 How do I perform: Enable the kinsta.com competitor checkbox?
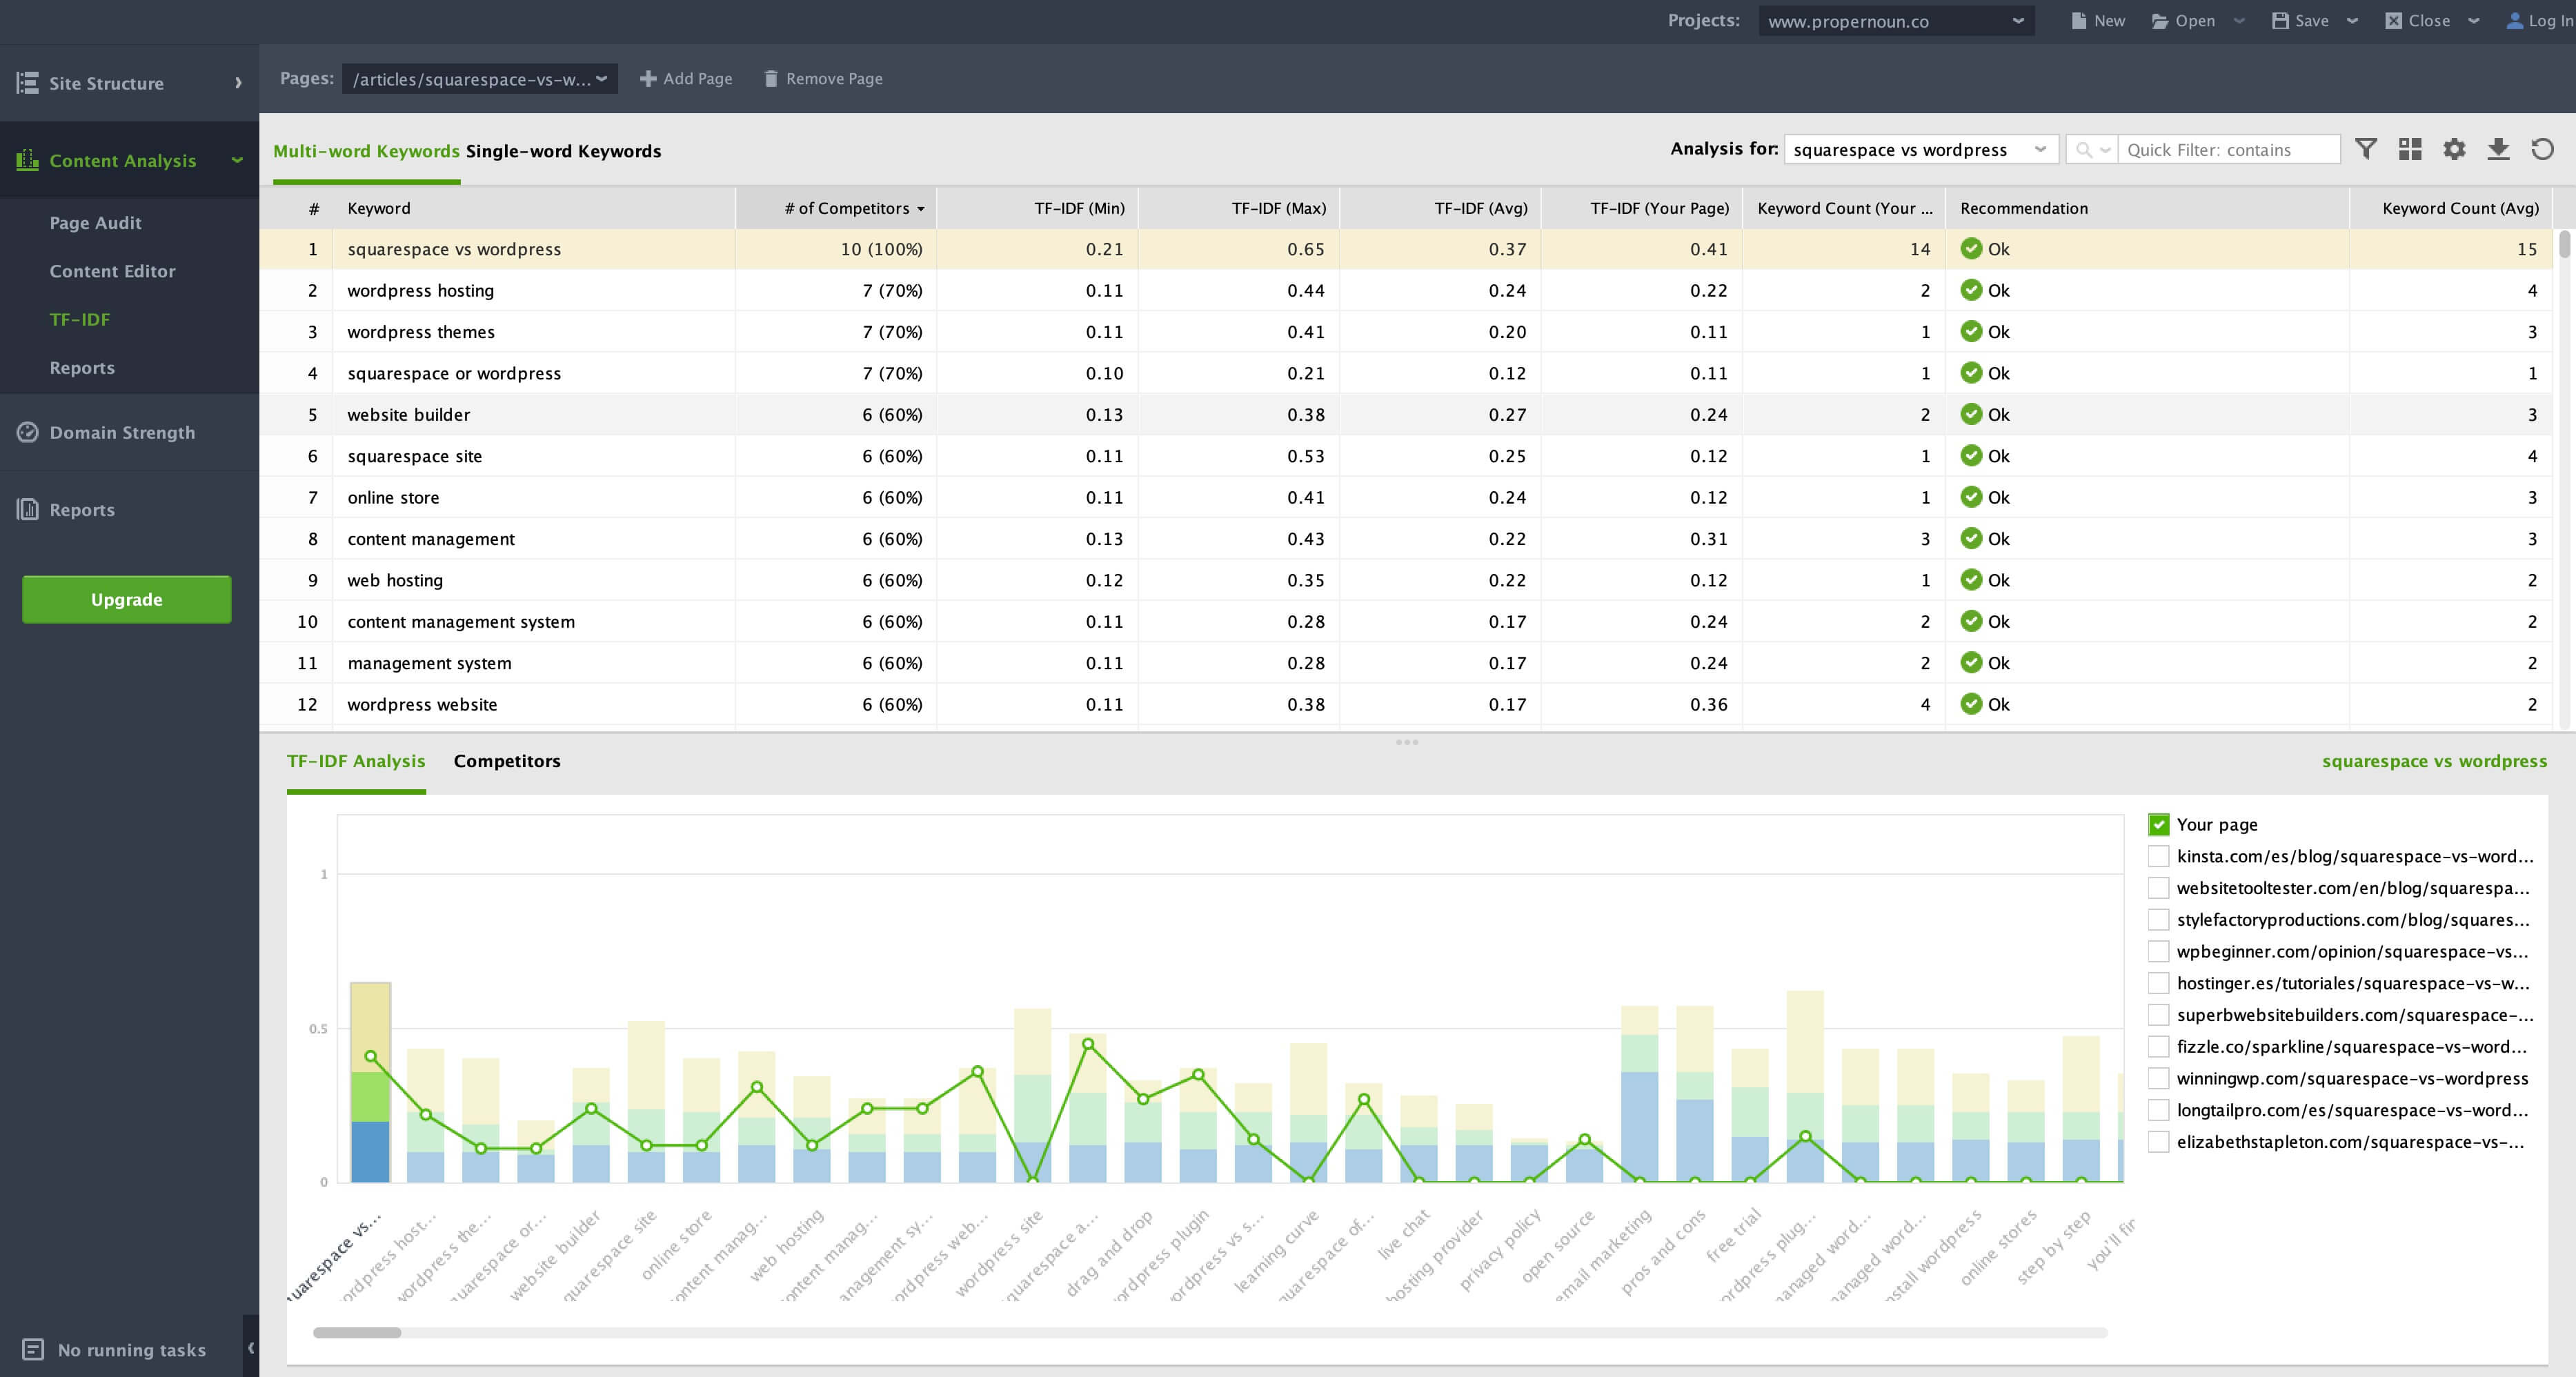2159,856
